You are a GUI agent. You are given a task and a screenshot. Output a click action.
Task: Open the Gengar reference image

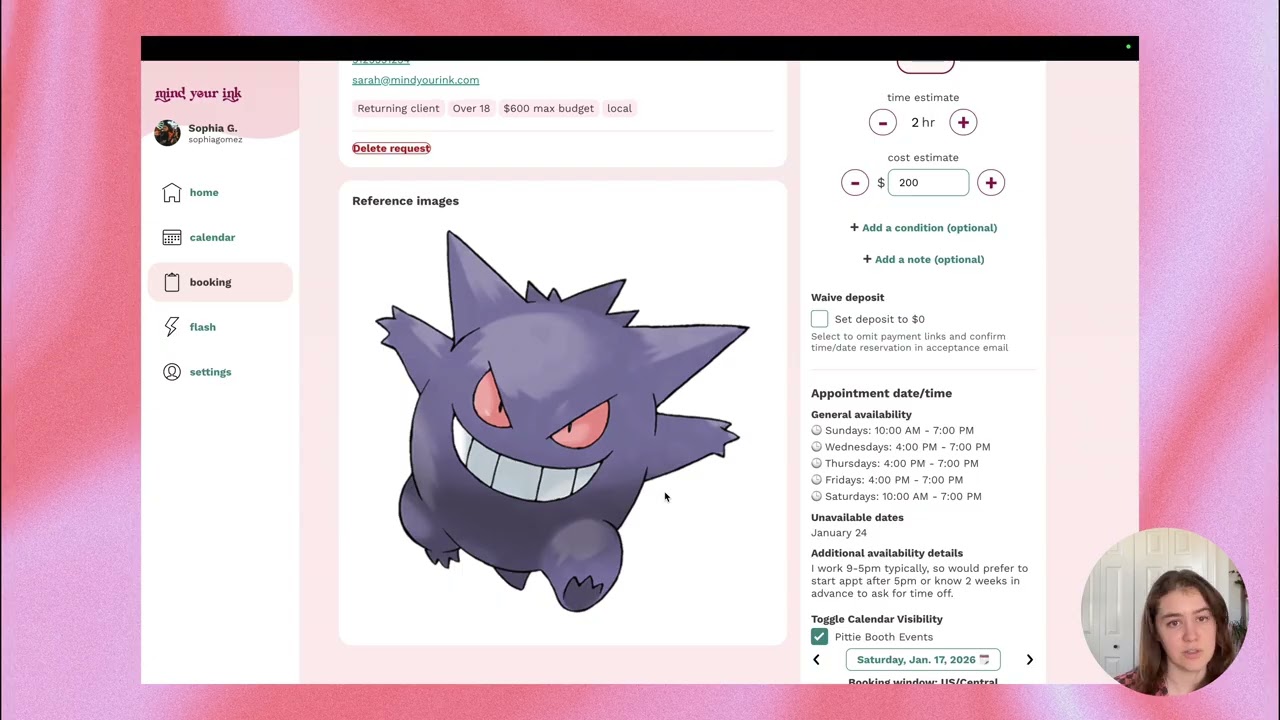click(x=562, y=420)
